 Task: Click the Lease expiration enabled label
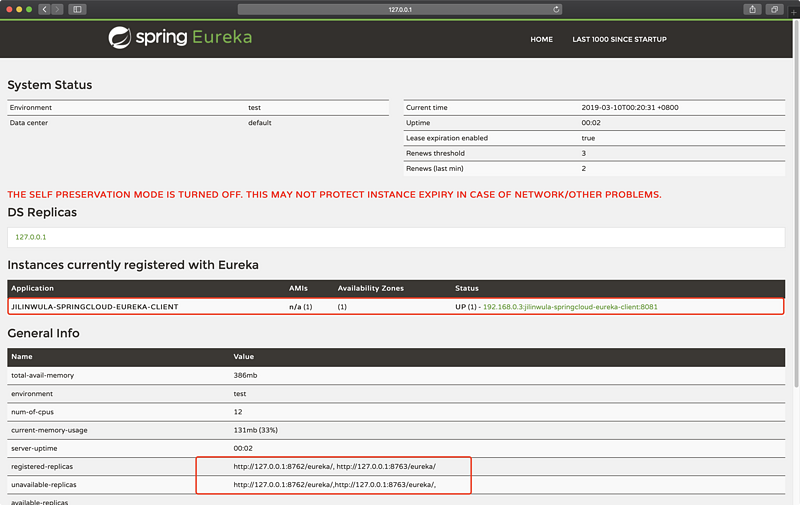[447, 138]
